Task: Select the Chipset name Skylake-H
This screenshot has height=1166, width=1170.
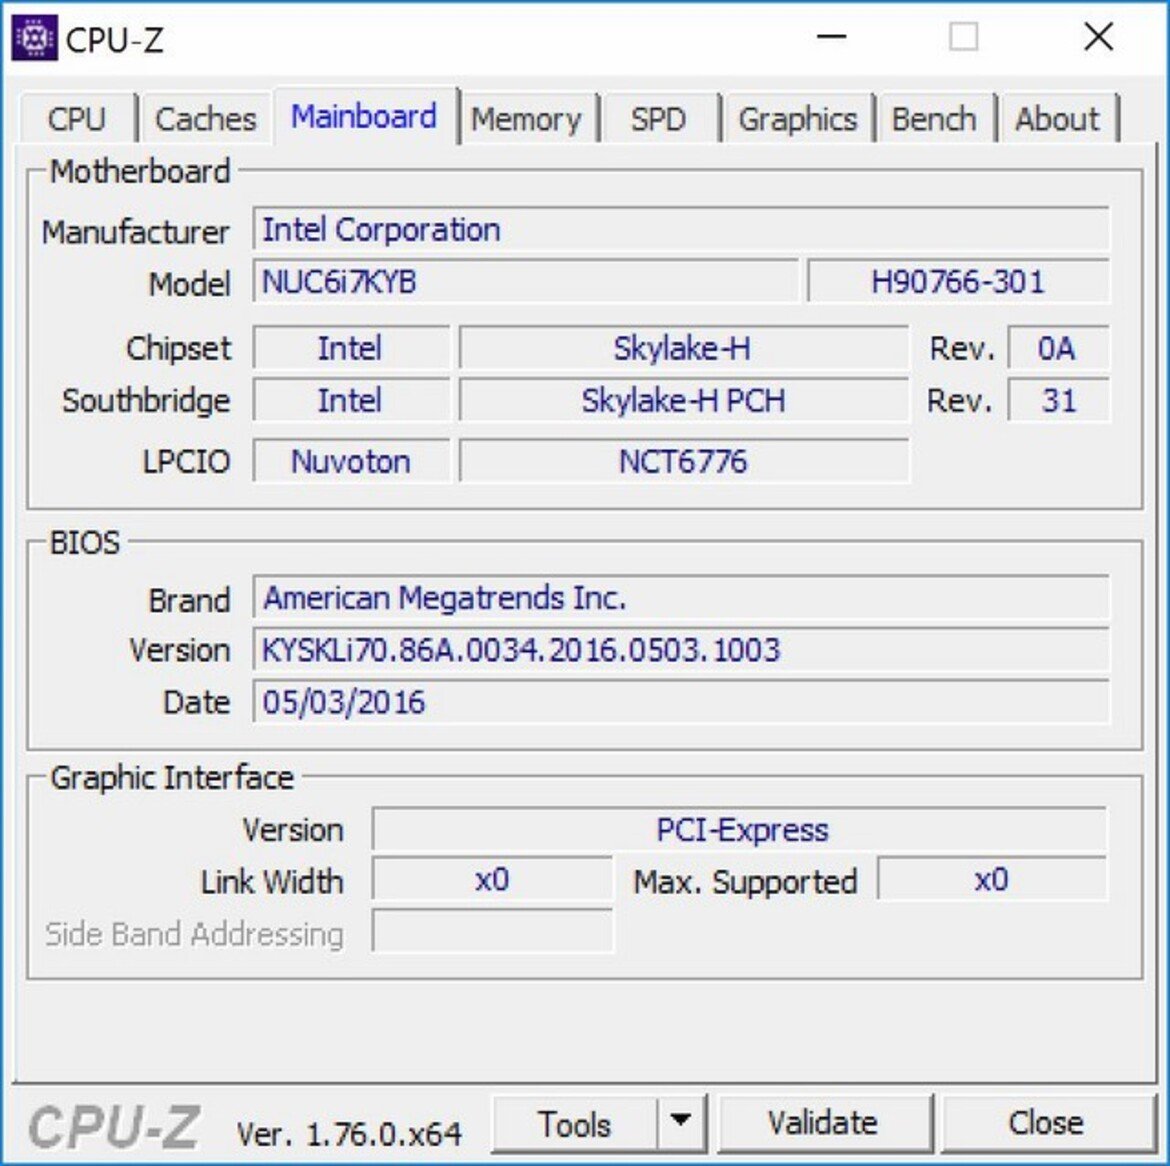Action: pyautogui.click(x=683, y=348)
